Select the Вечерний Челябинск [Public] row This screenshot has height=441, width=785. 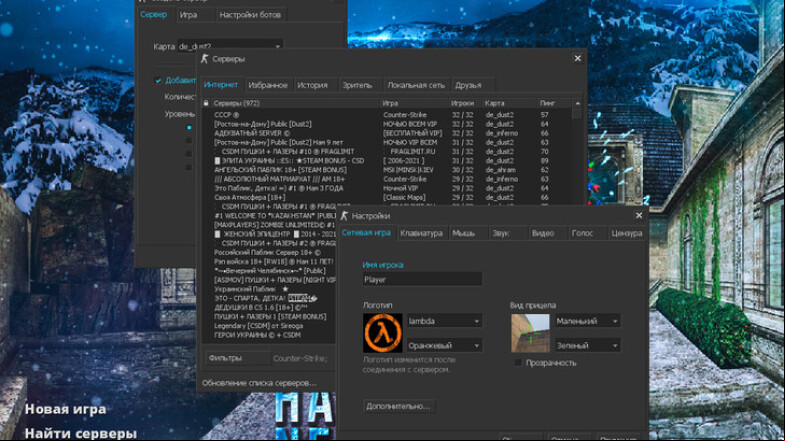269,271
